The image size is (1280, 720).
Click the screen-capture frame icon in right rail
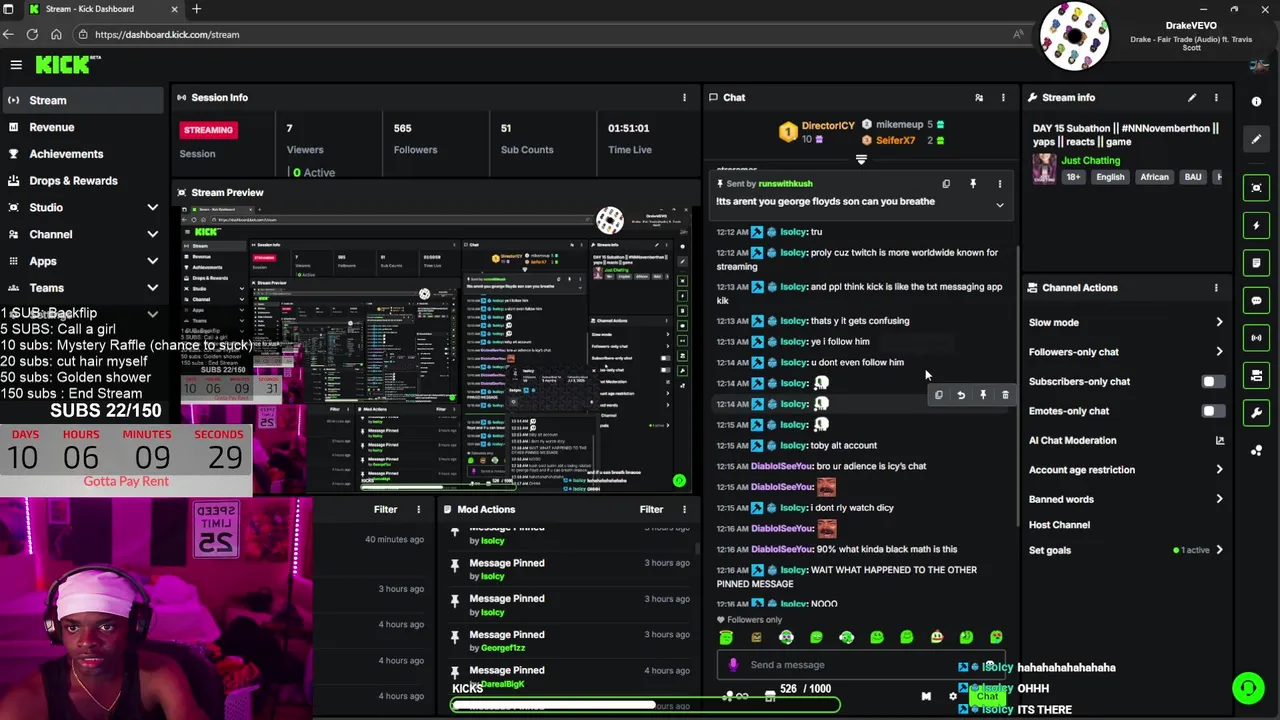[1256, 188]
